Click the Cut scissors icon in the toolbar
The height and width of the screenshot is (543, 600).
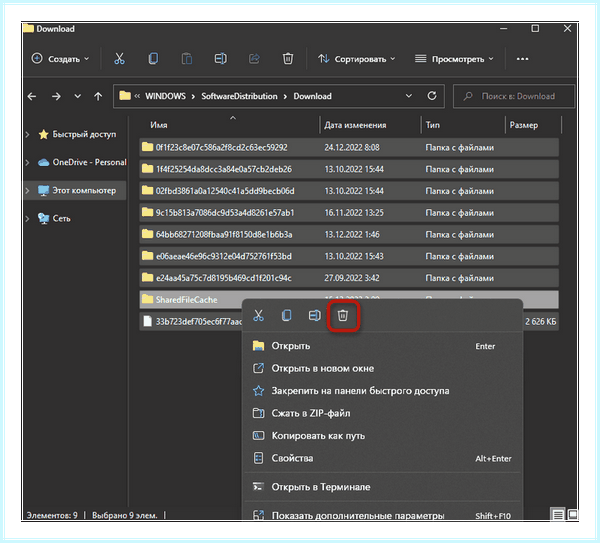click(x=119, y=59)
